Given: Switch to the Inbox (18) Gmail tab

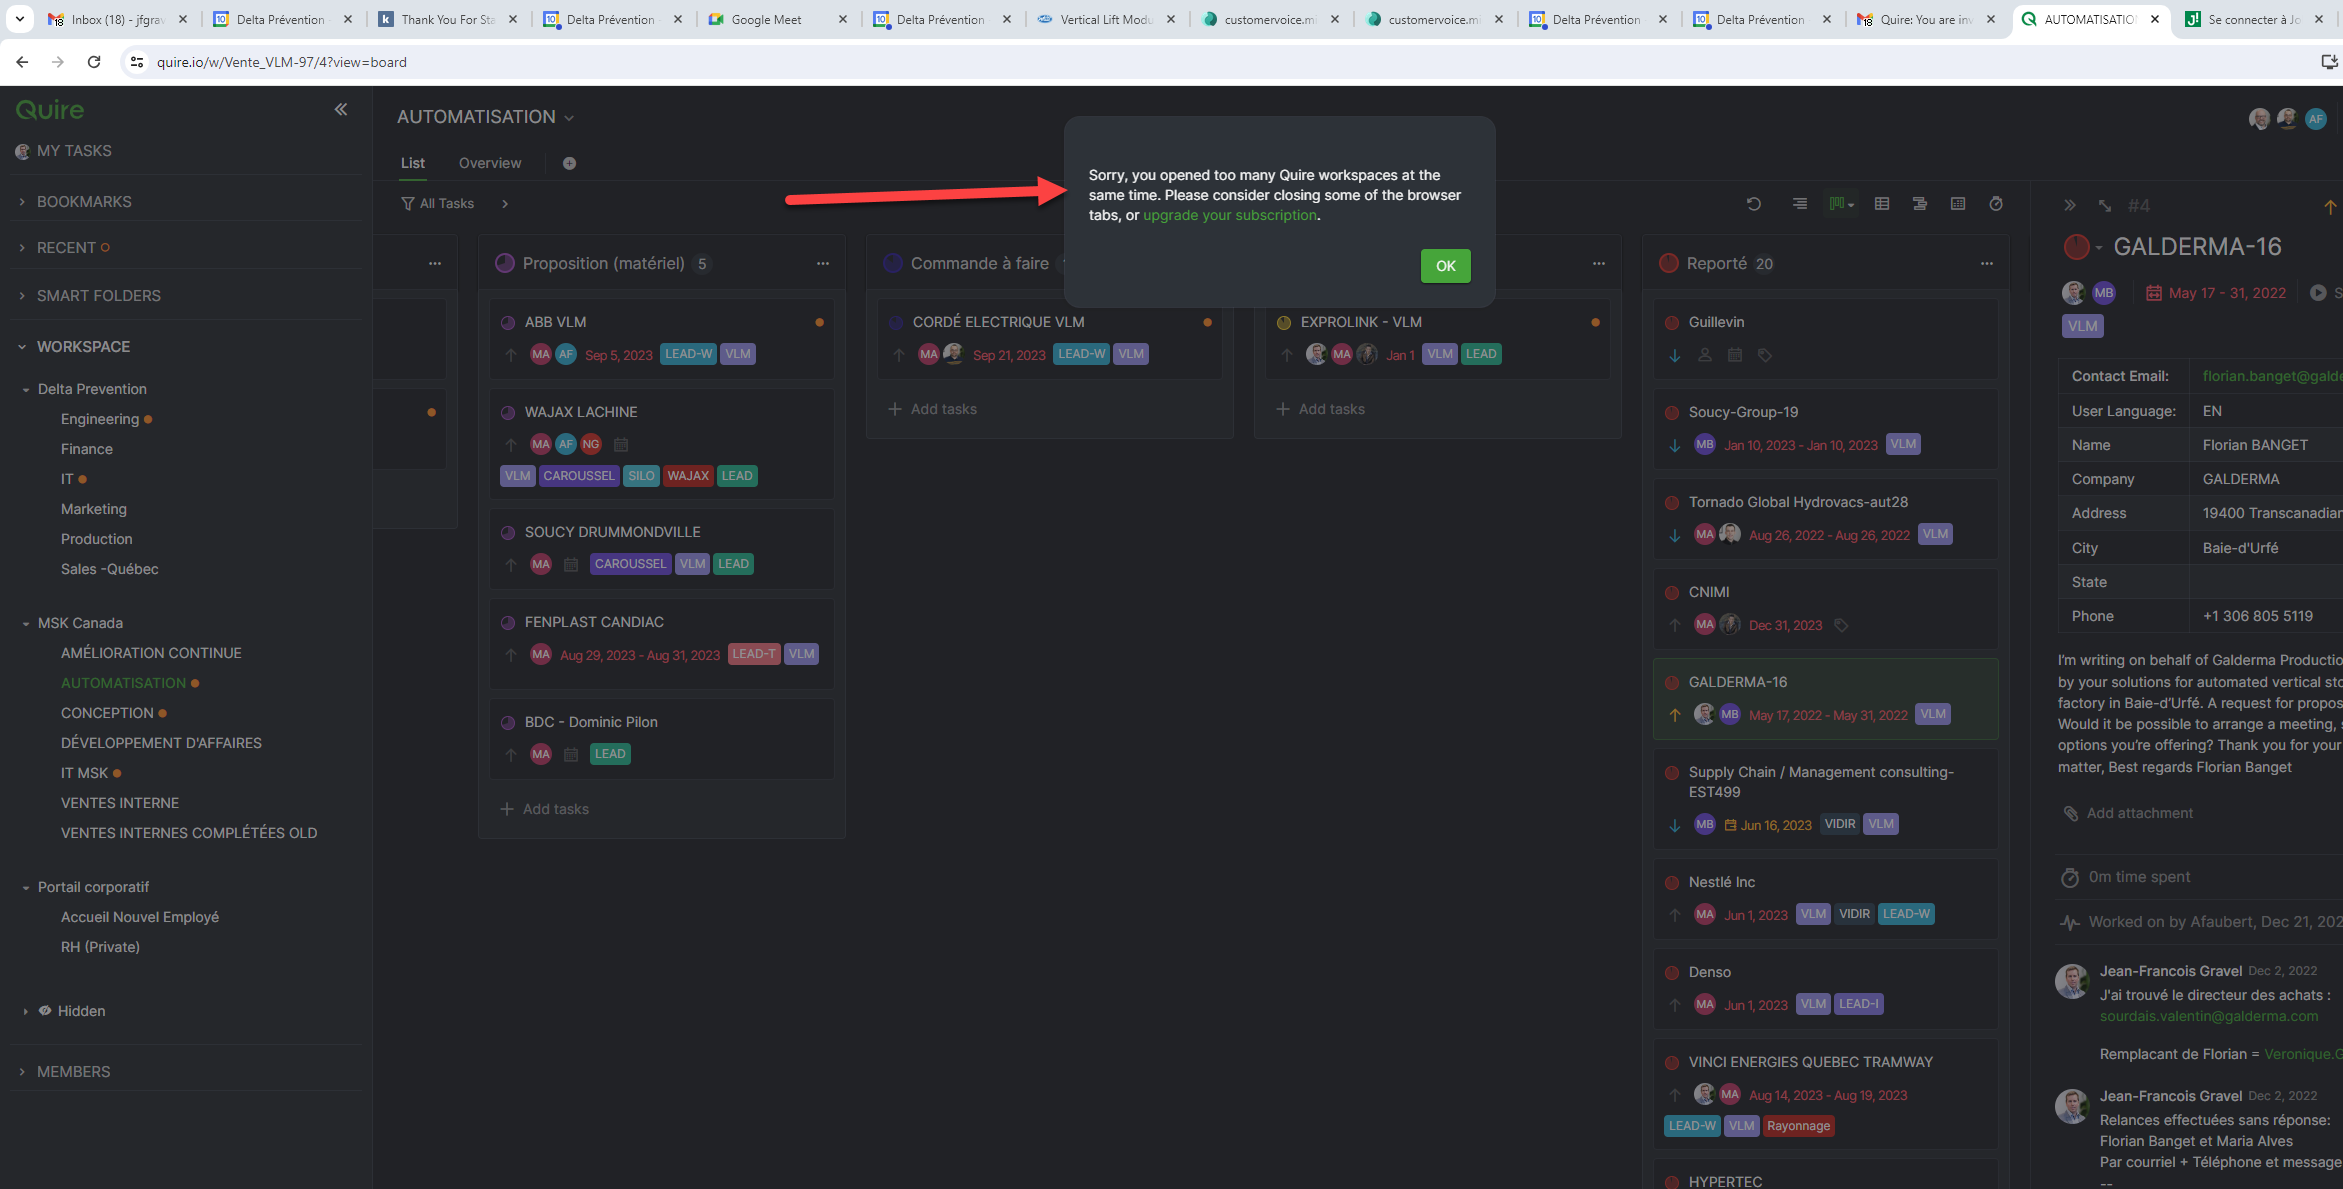Looking at the screenshot, I should tap(118, 19).
